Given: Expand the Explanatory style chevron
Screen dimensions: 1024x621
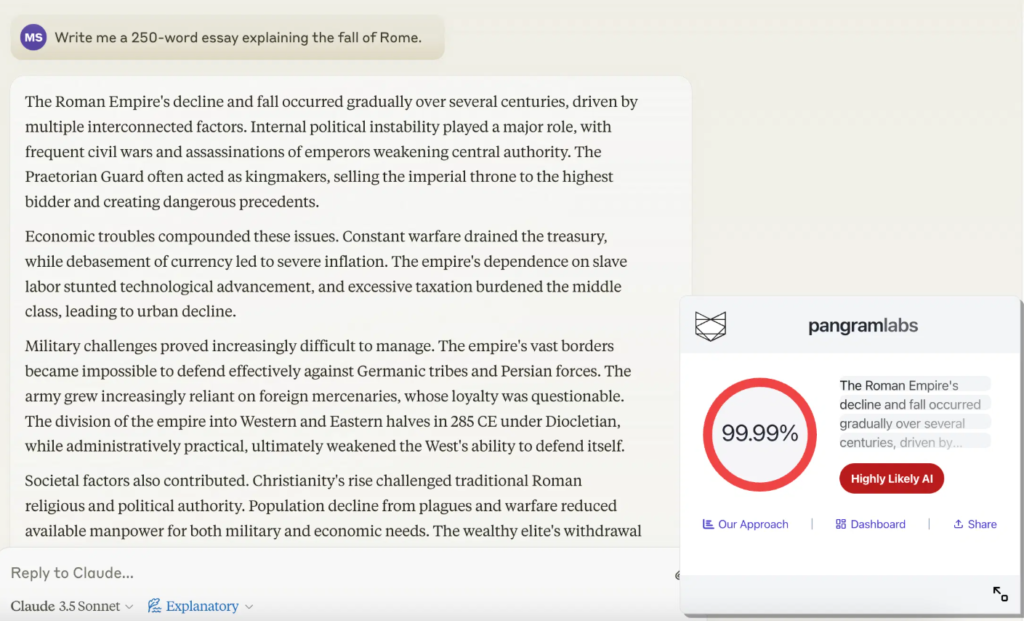Looking at the screenshot, I should pyautogui.click(x=249, y=607).
